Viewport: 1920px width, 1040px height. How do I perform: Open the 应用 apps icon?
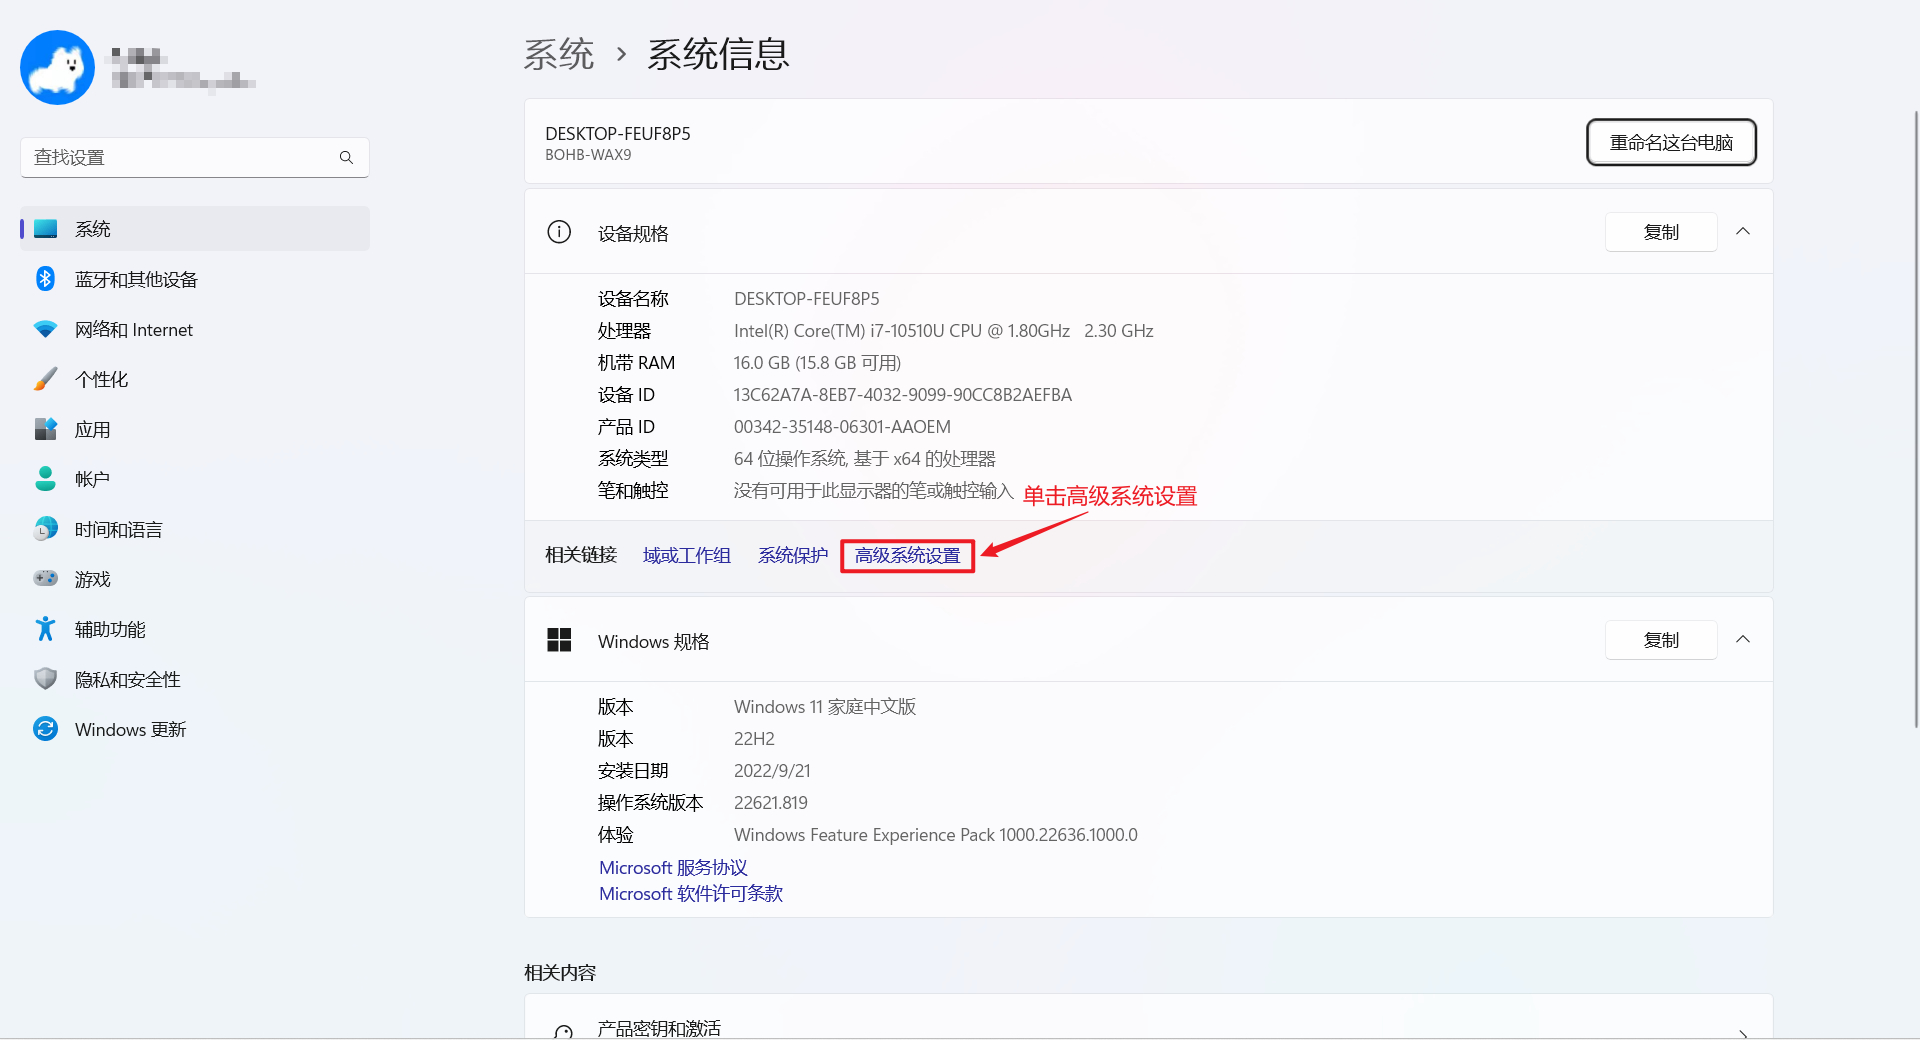46,429
